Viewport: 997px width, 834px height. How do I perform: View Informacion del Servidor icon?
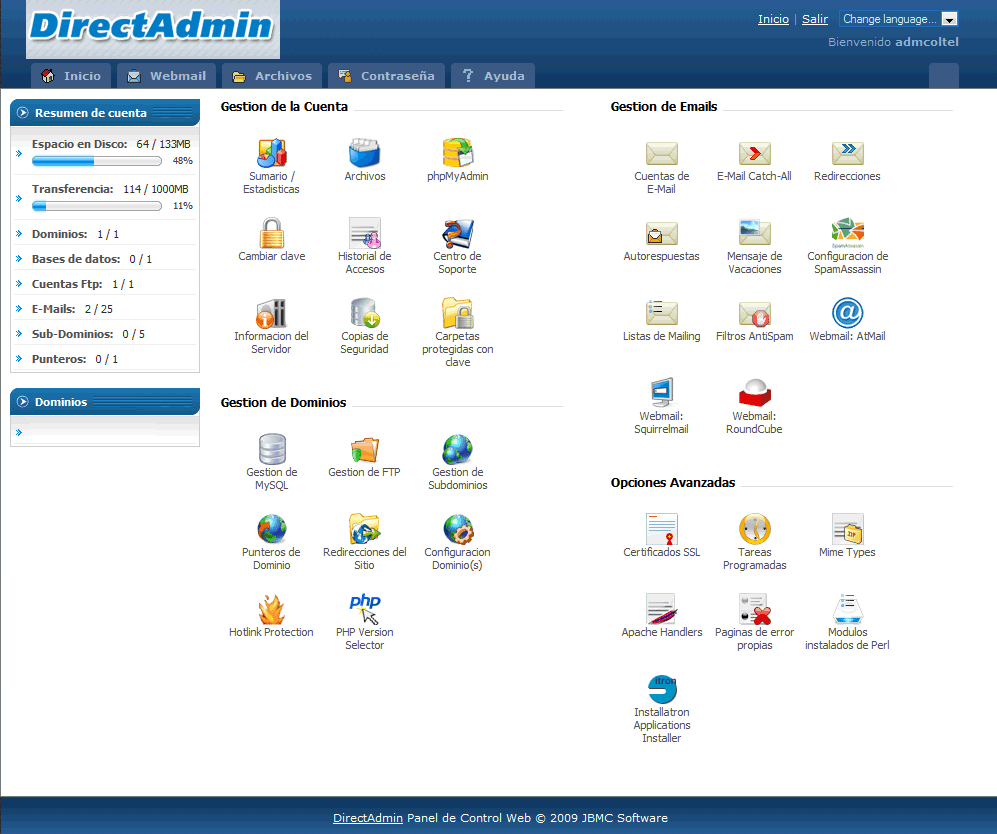(x=272, y=313)
